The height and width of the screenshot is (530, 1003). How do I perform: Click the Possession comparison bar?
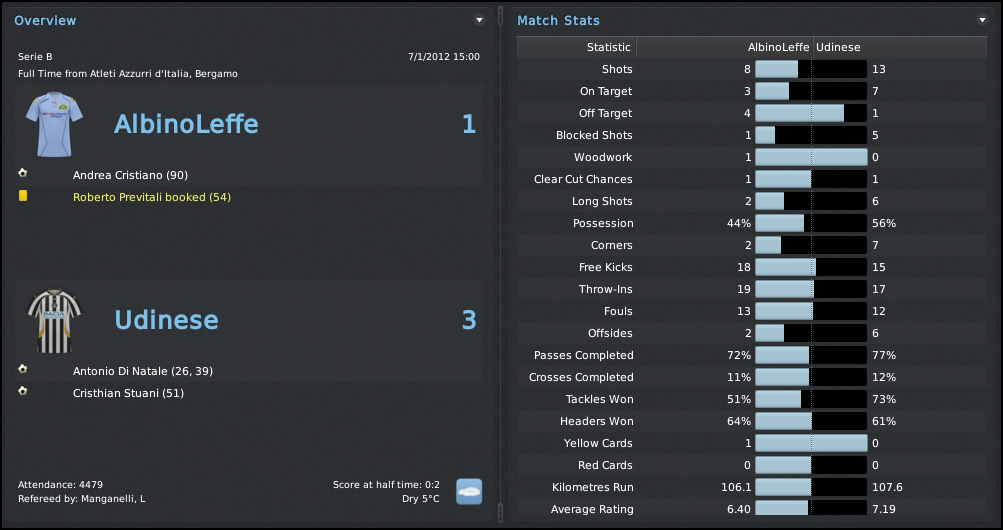tap(811, 223)
